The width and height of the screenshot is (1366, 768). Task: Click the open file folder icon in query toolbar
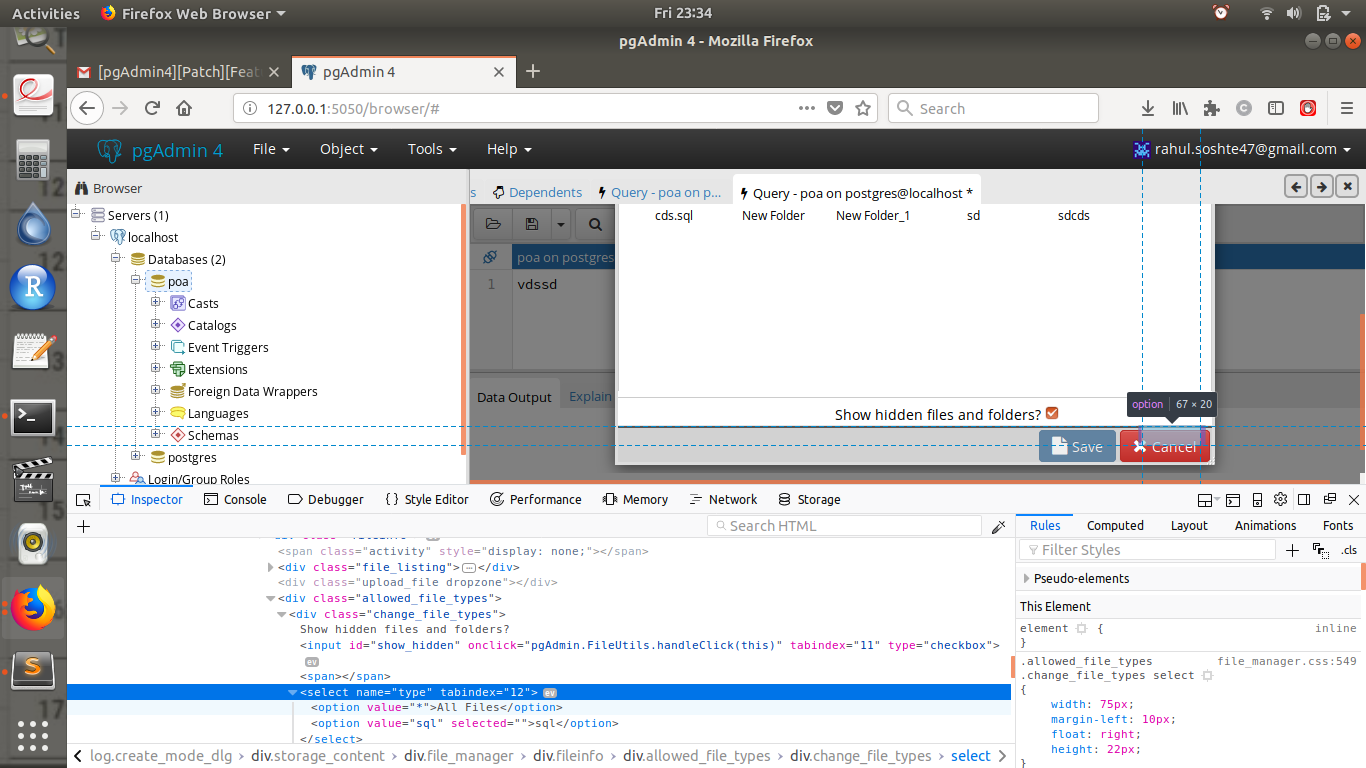click(493, 225)
